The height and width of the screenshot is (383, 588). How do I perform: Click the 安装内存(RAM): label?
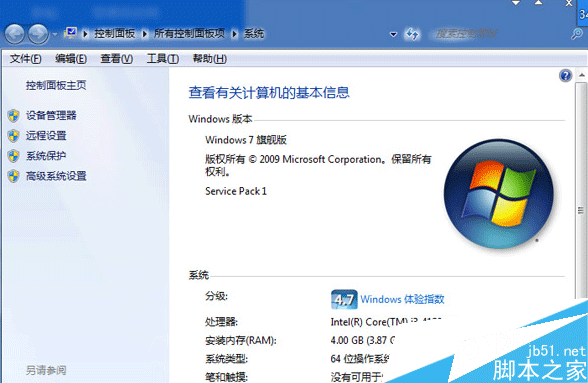(241, 341)
